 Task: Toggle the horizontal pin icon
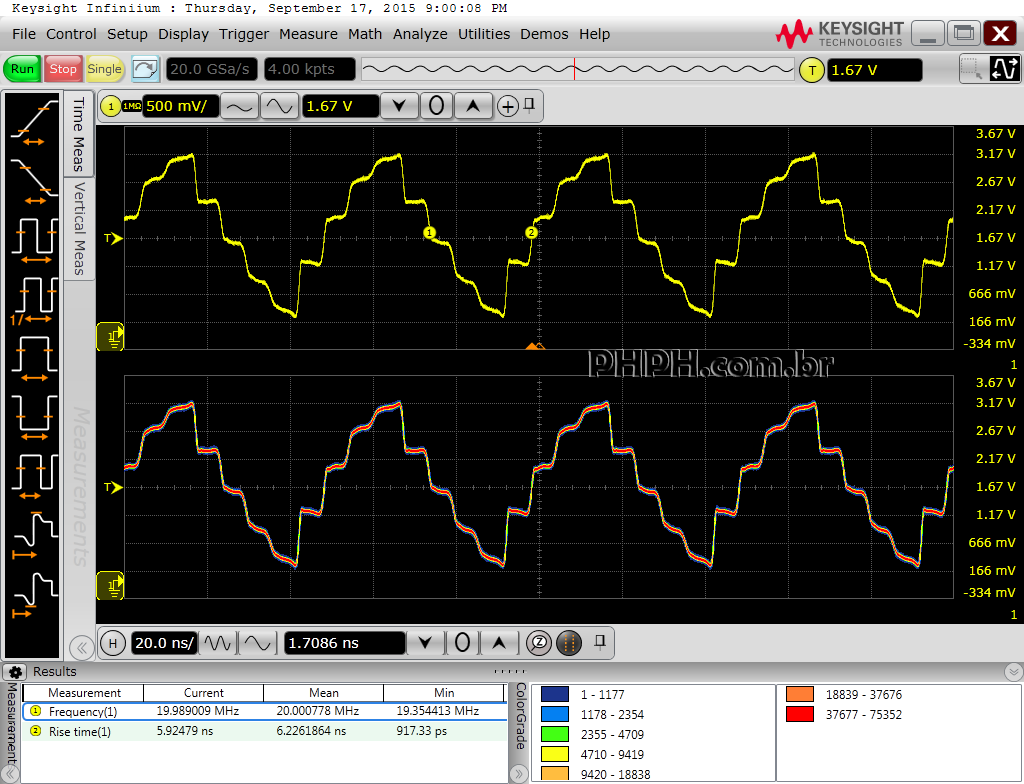[600, 641]
